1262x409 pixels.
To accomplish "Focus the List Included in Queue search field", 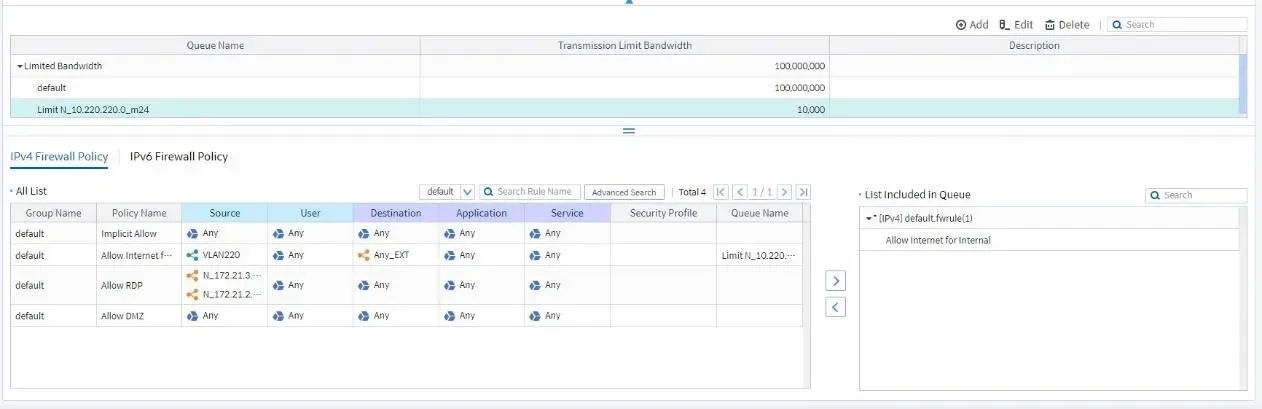I will pos(1196,195).
